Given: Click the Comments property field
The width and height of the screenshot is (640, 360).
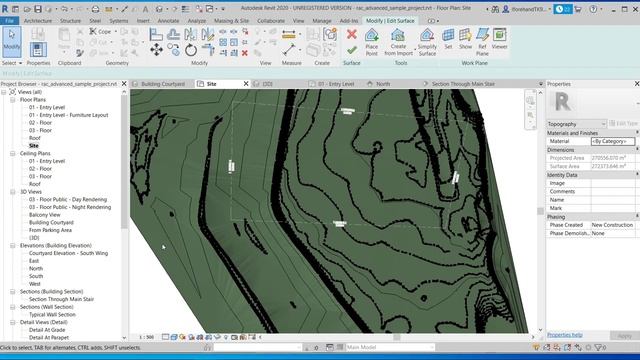Looking at the screenshot, I should pyautogui.click(x=613, y=191).
